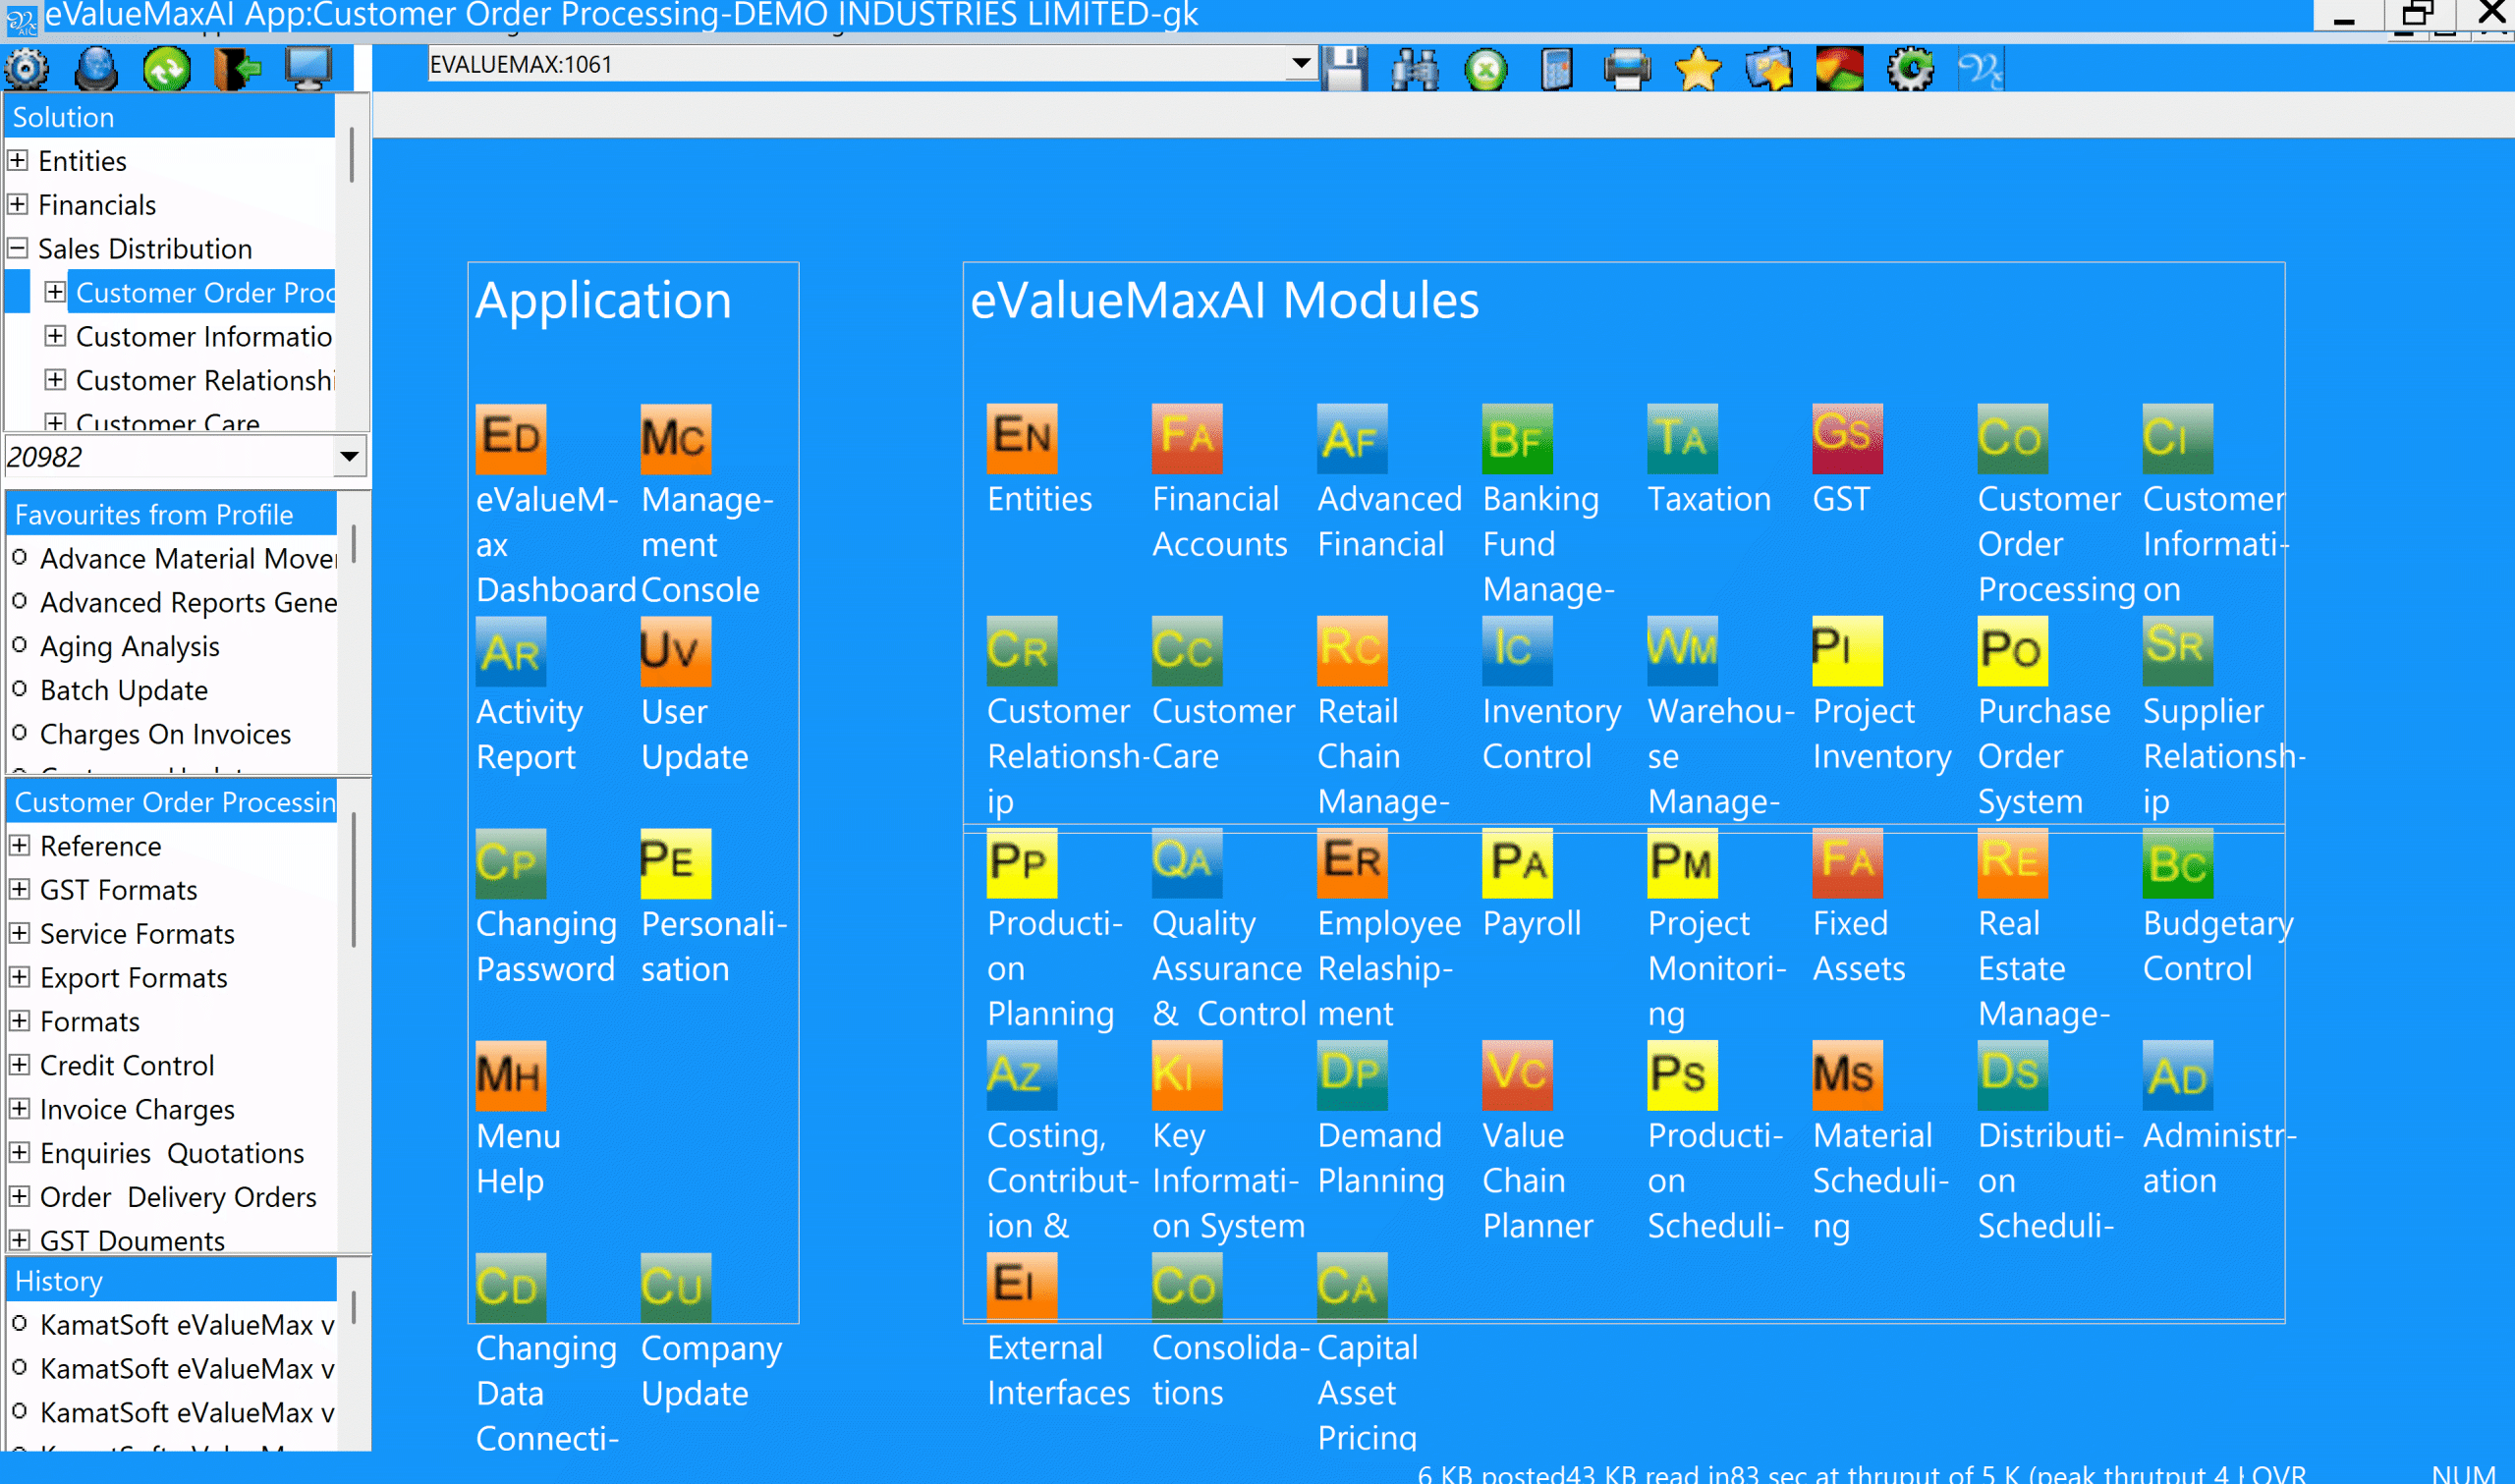This screenshot has width=2515, height=1484.
Task: Select Customer Information tree item
Action: click(203, 337)
